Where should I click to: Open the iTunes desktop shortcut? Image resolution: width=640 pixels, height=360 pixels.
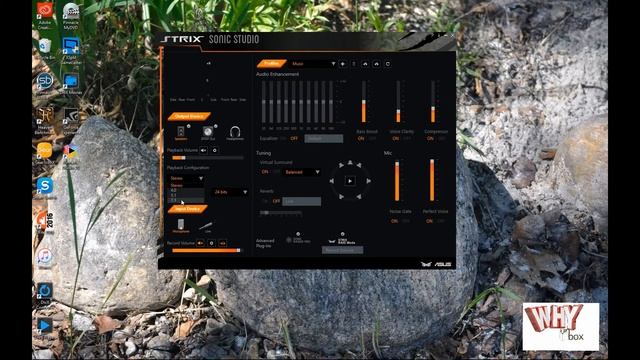pos(44,258)
